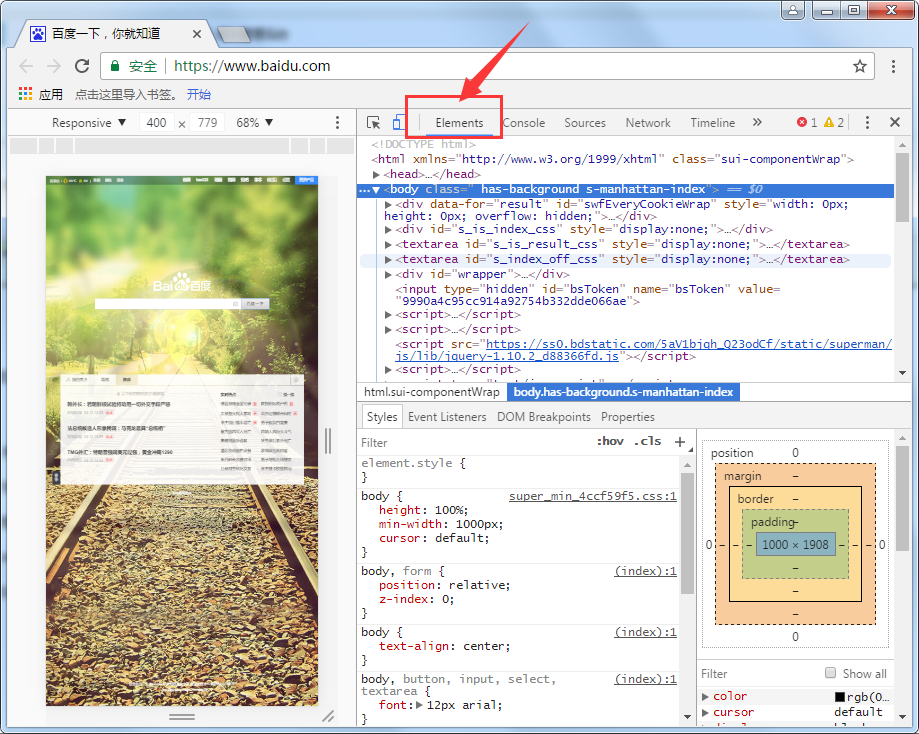Bookmark page with the star icon
This screenshot has height=734, width=919.
[x=859, y=66]
